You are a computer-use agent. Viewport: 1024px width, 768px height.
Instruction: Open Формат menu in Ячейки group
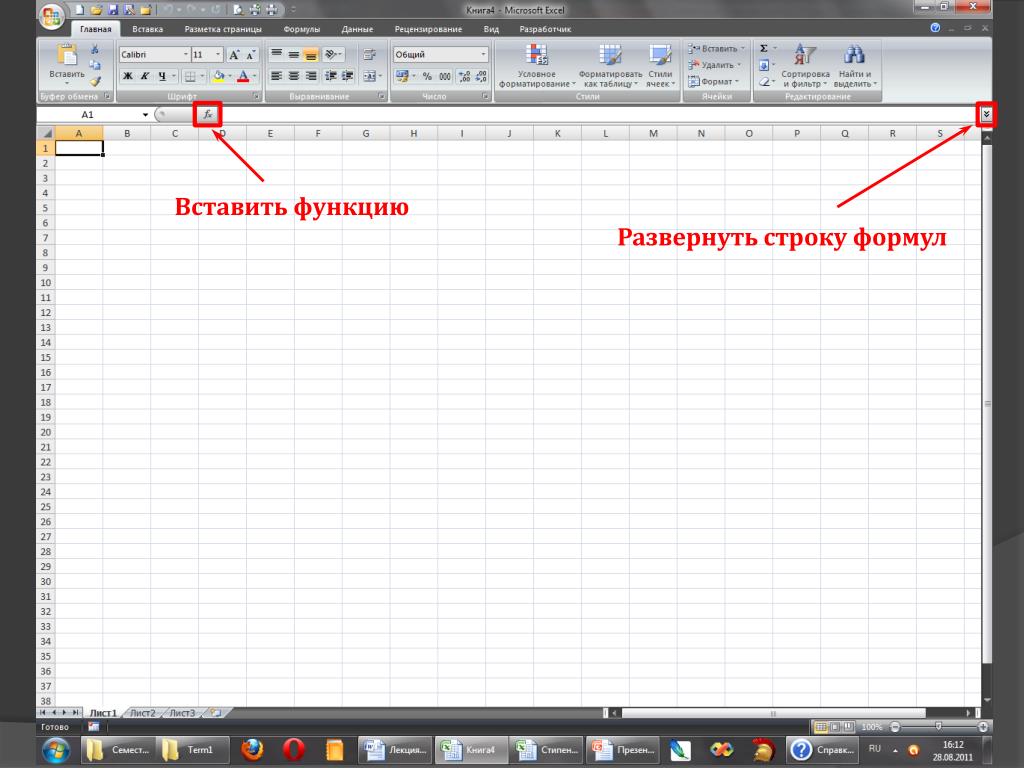[x=713, y=82]
